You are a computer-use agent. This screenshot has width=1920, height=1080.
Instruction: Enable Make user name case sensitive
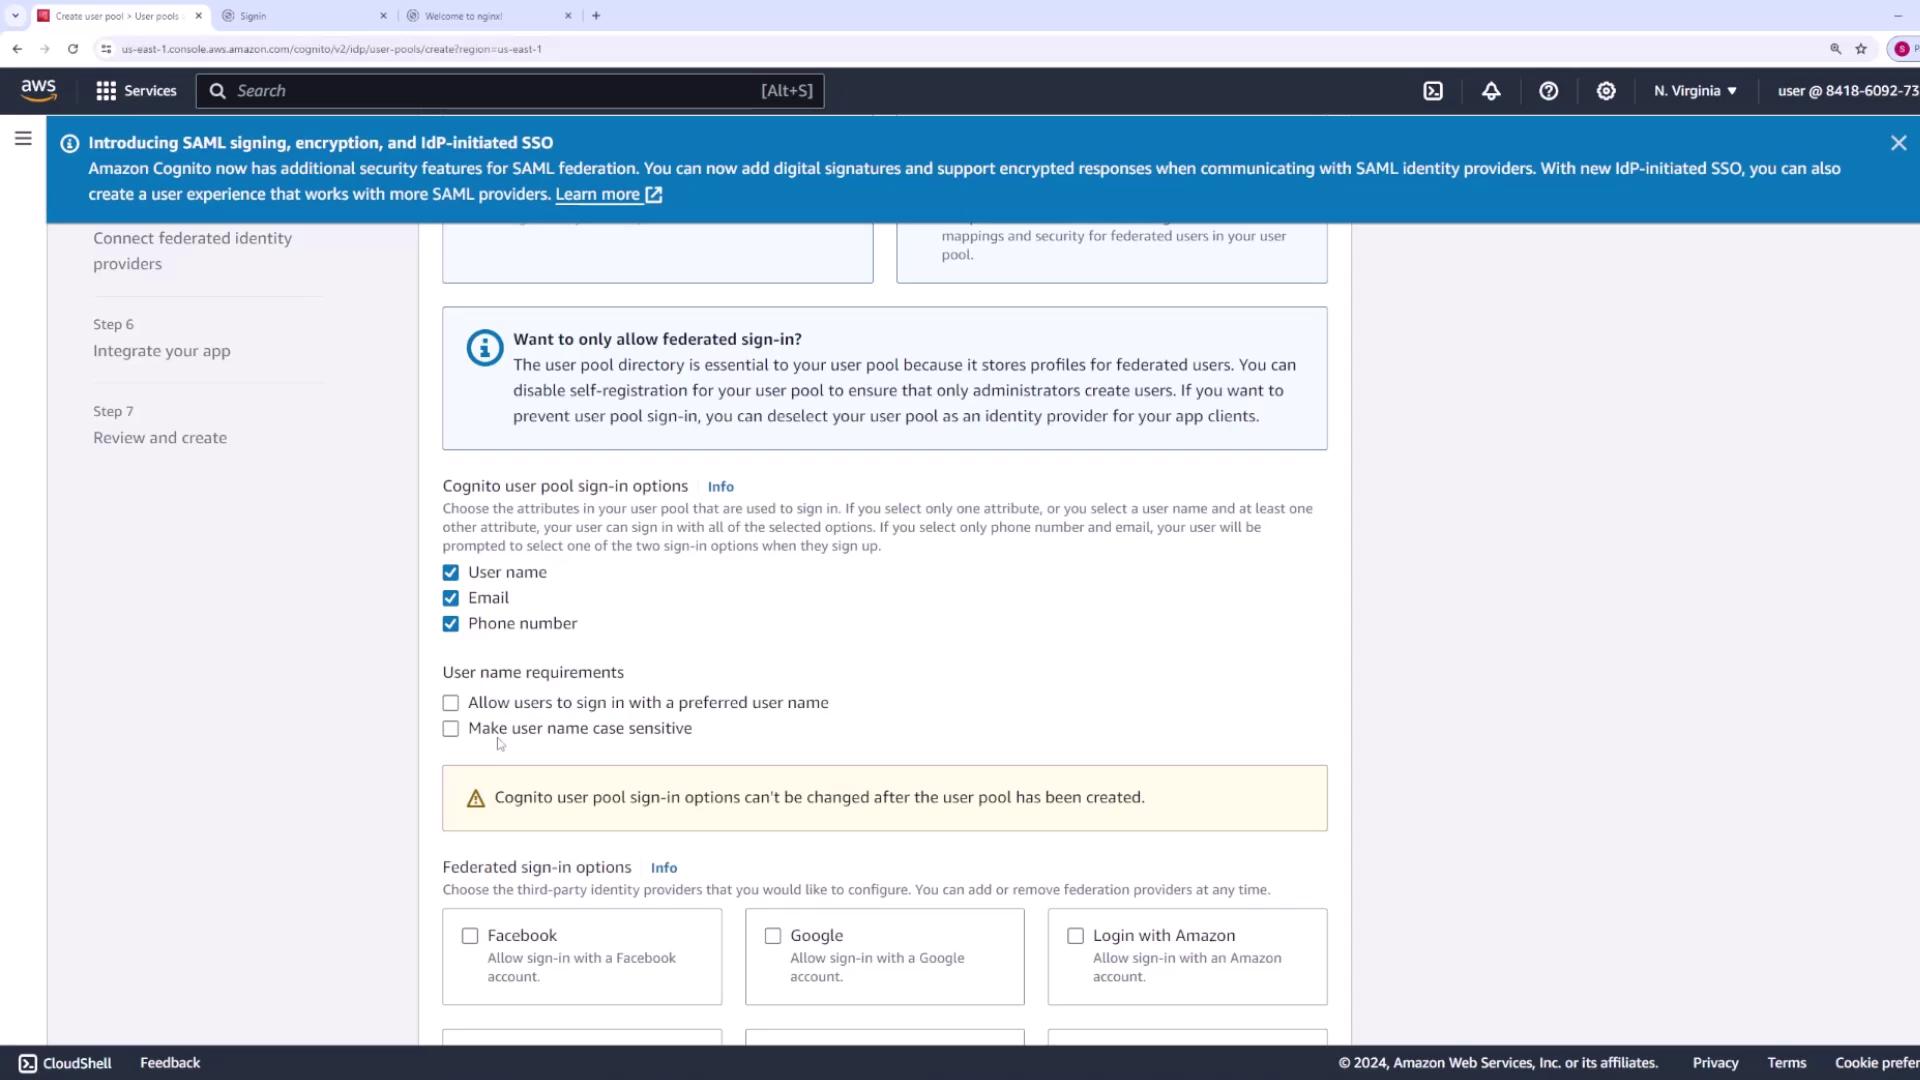451,729
